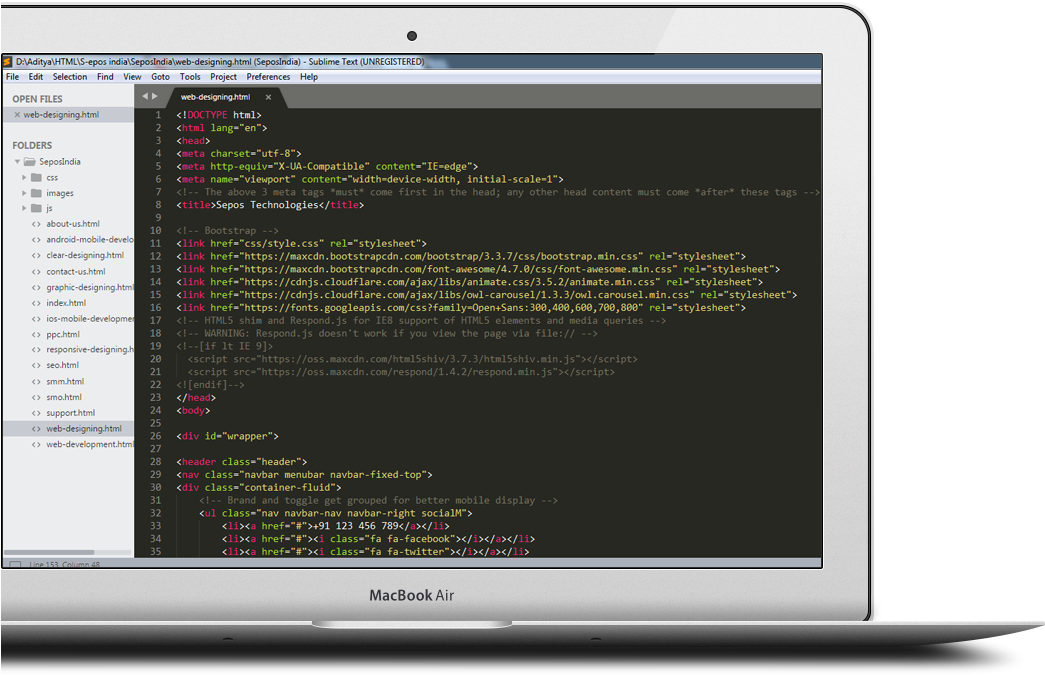
Task: Open graphic-designing.html in sidebar
Action: 90,288
